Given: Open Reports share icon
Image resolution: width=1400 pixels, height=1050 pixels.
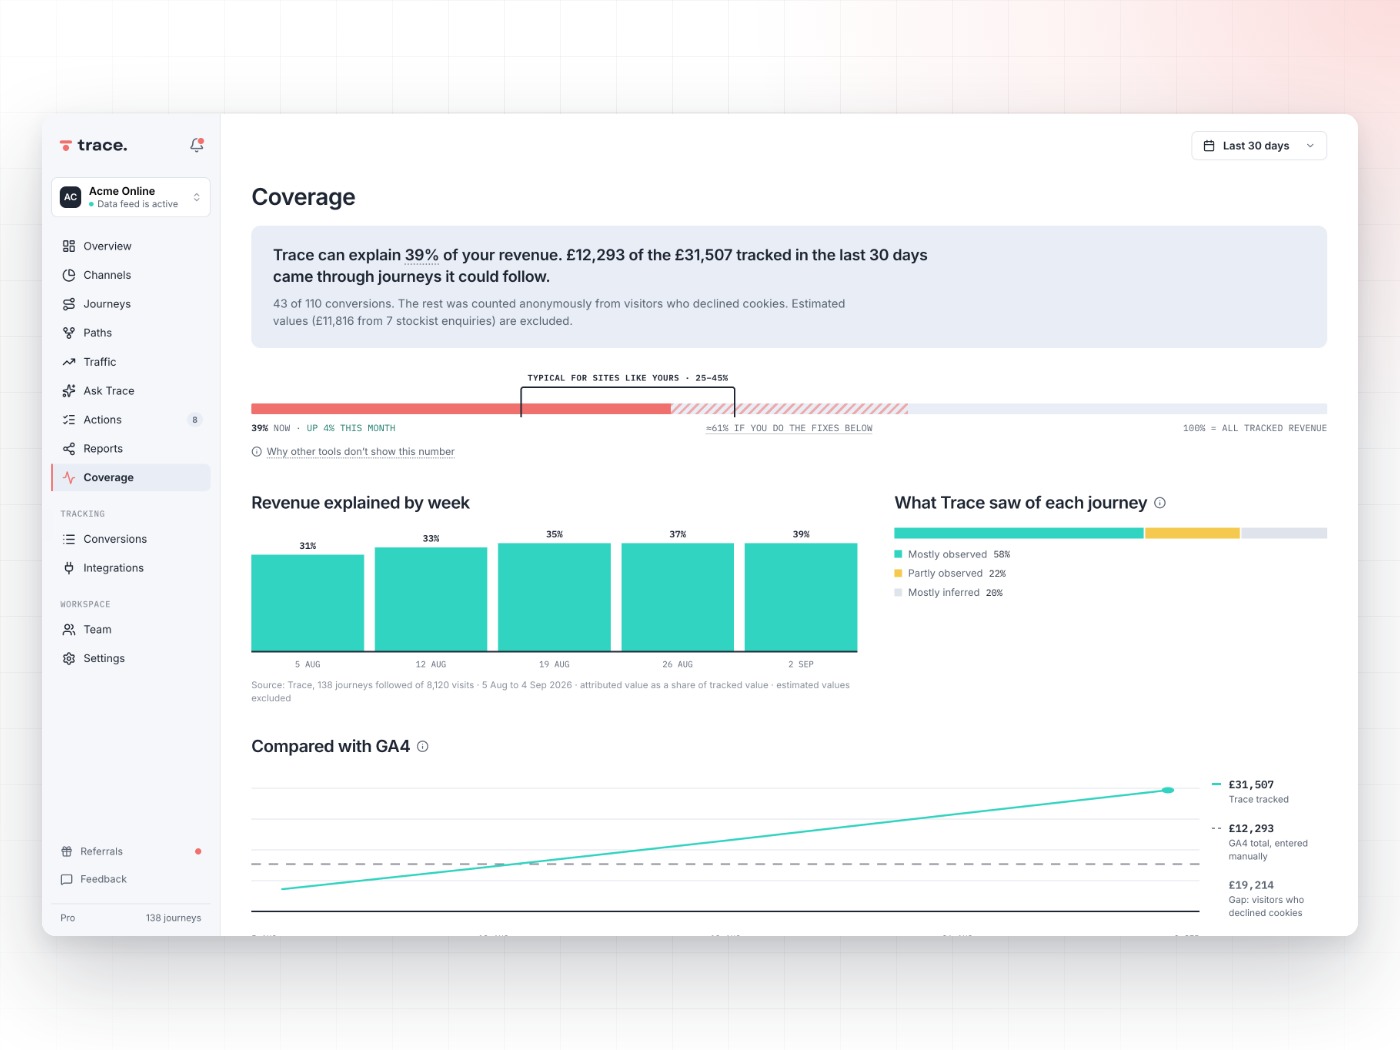Looking at the screenshot, I should (x=69, y=449).
